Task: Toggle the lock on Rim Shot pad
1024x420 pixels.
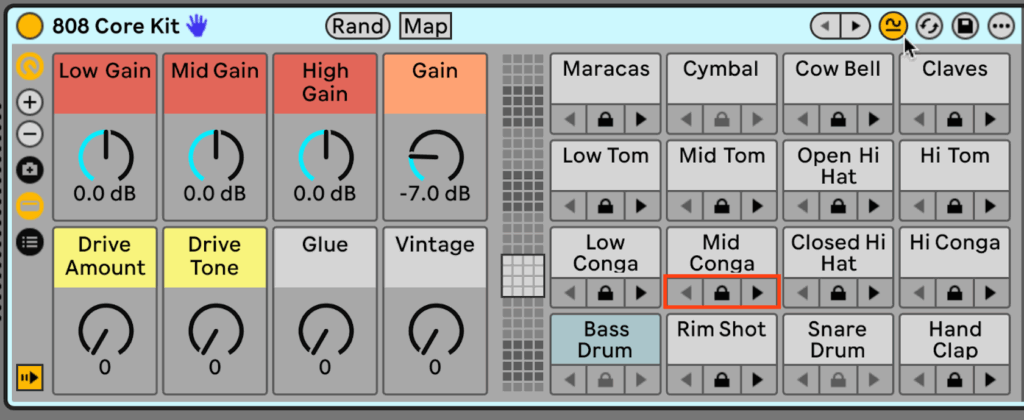Action: tap(722, 380)
